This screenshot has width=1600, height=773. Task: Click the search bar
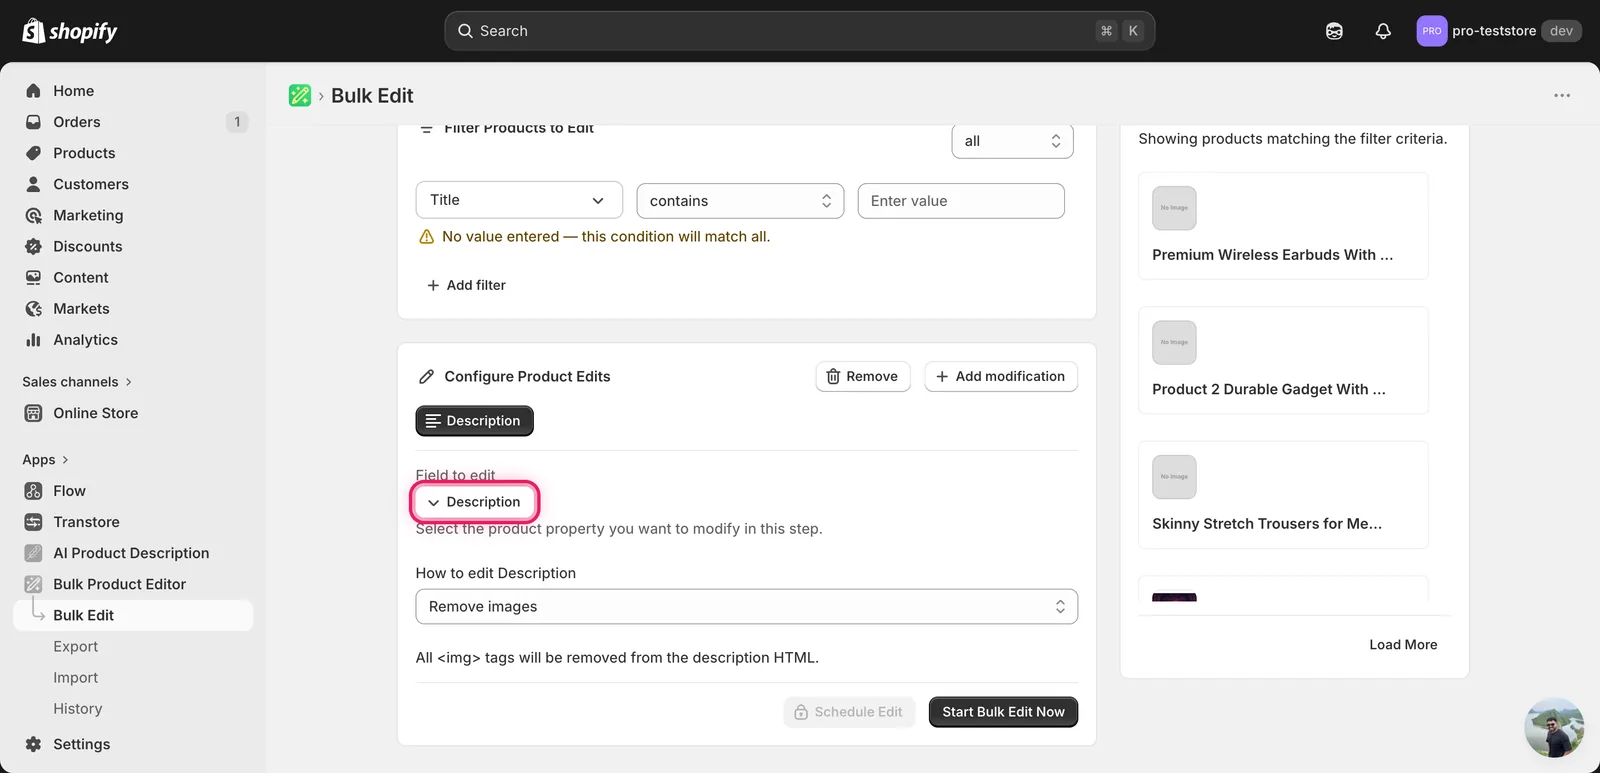pos(799,31)
